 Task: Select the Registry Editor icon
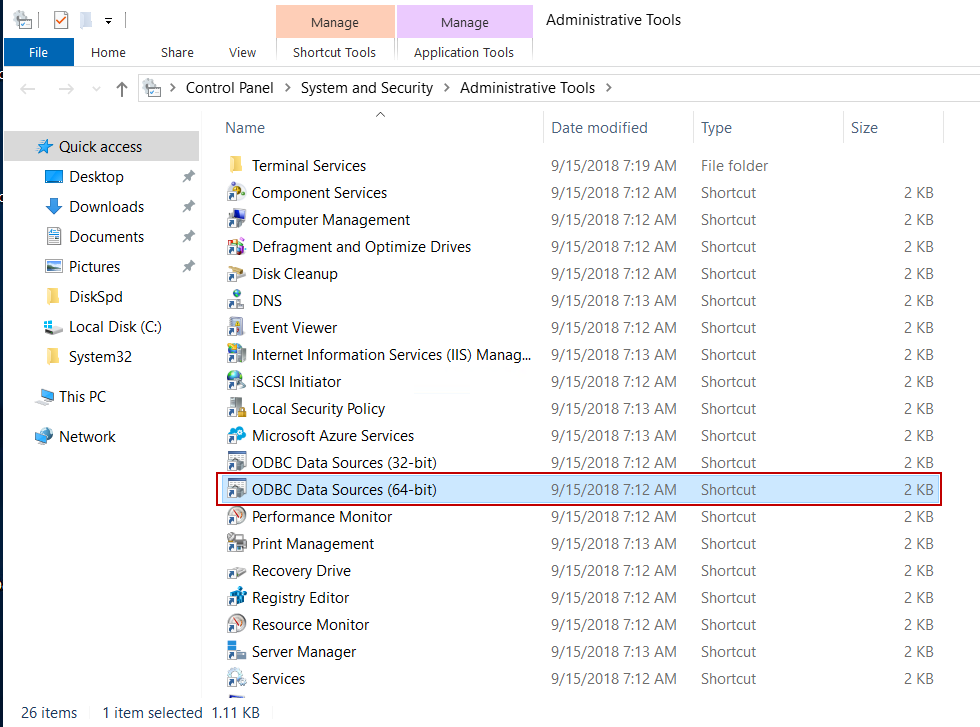point(236,598)
